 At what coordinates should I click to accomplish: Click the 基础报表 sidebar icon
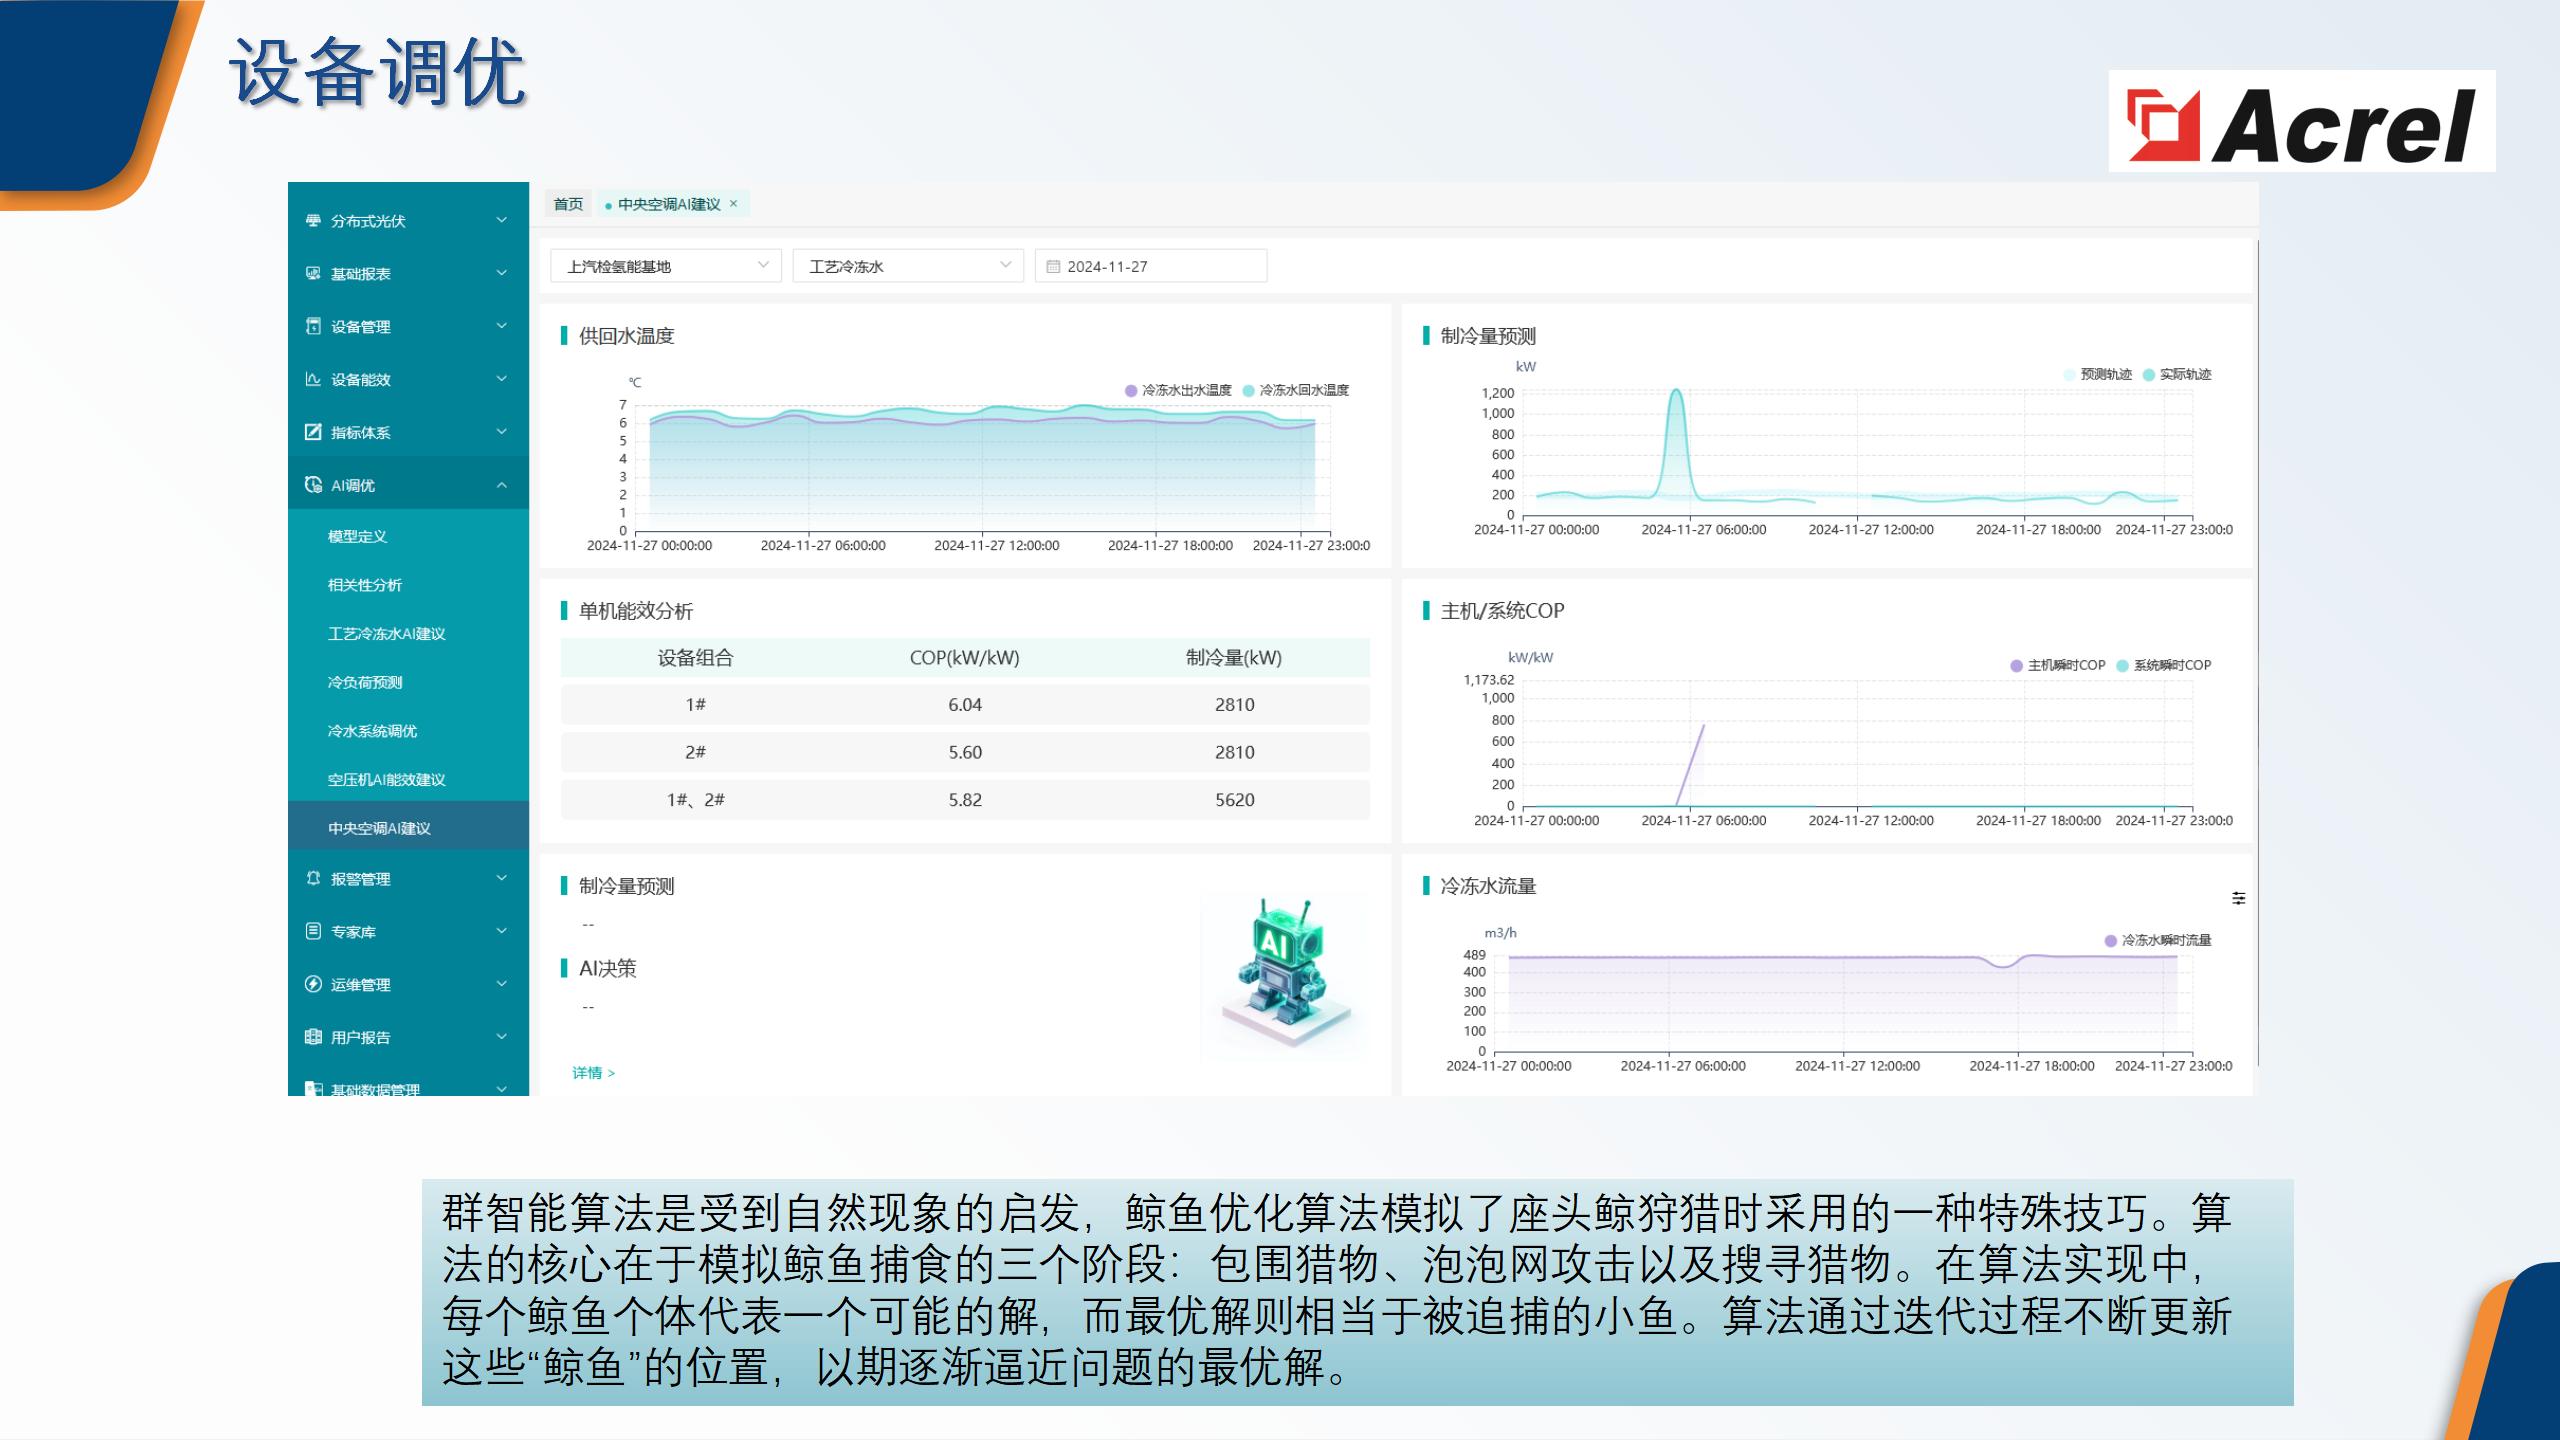coord(313,273)
